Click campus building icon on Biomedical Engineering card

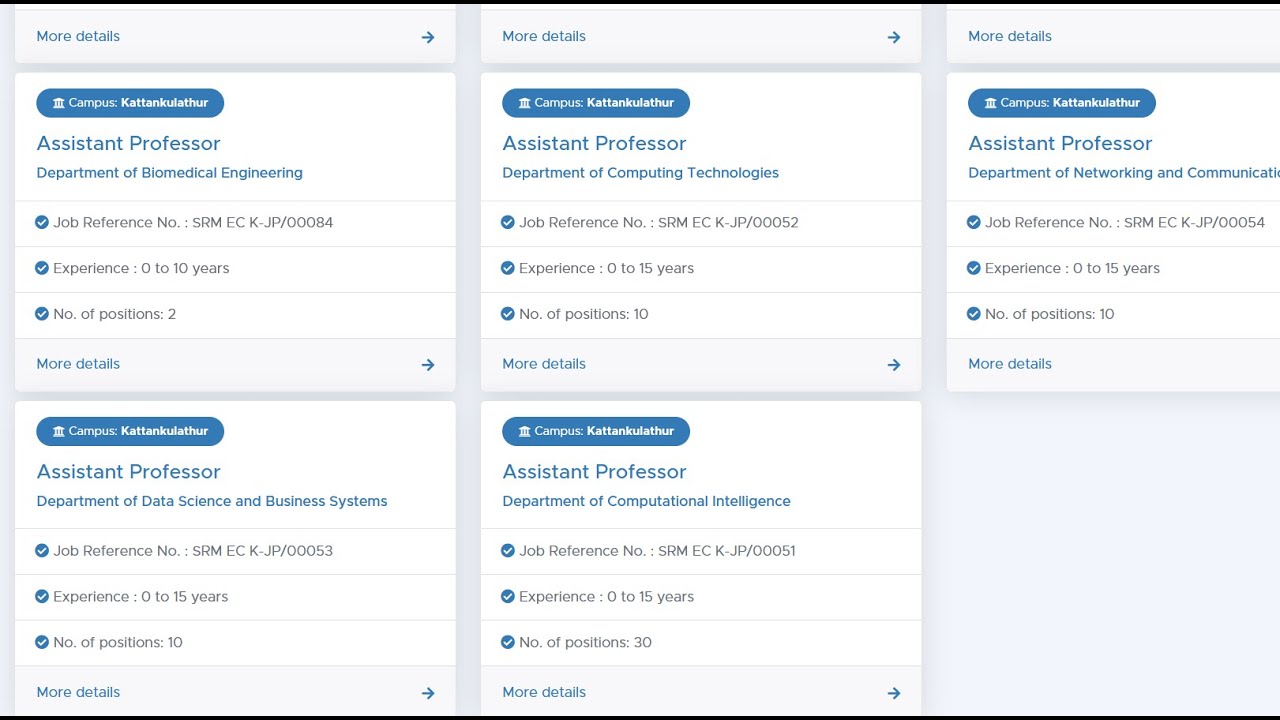click(x=59, y=103)
